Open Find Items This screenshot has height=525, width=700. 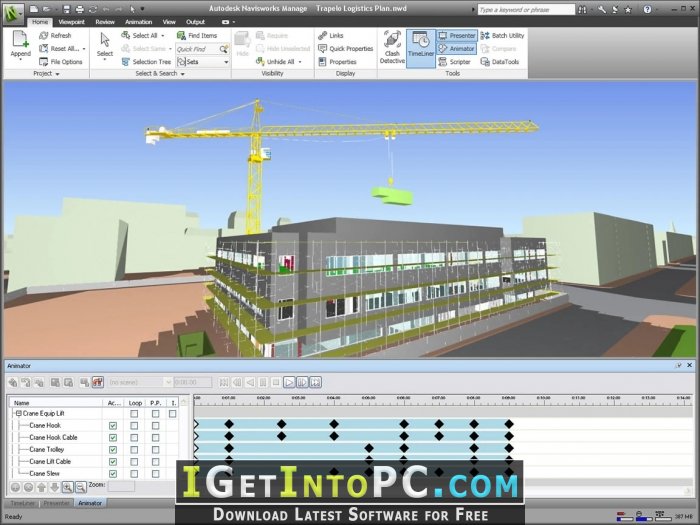(197, 35)
